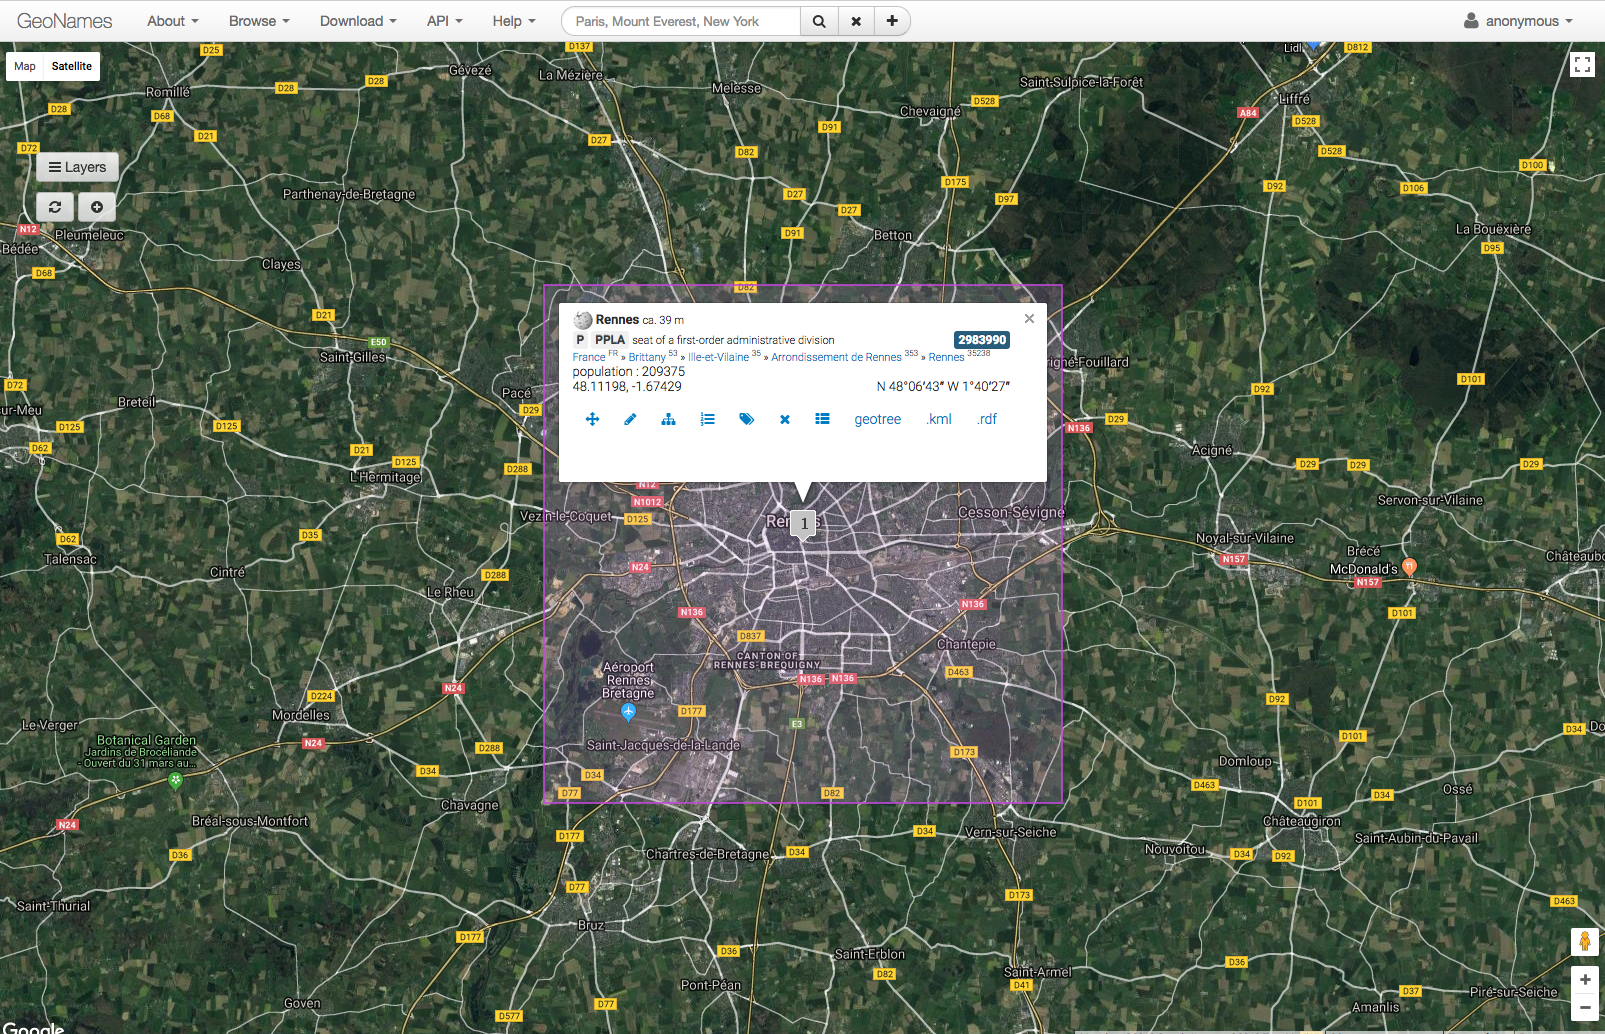Viewport: 1605px width, 1034px height.
Task: Click the anonymous user icon
Action: [1471, 21]
